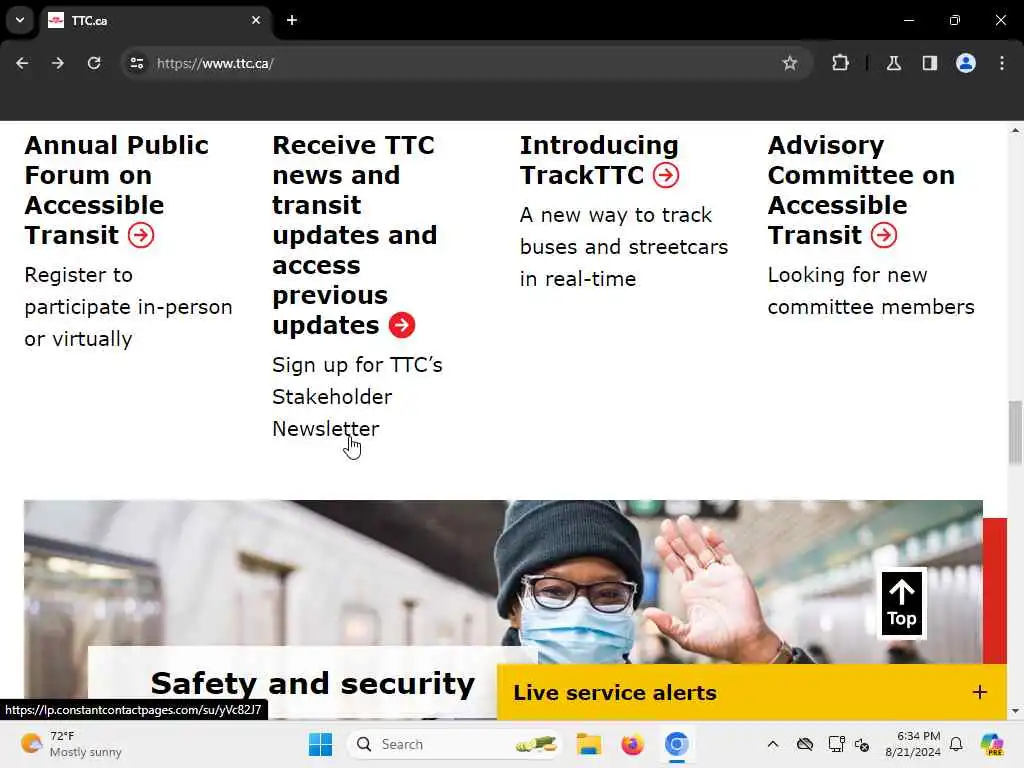Click red arrow icon after 'previous updates'

coord(402,325)
